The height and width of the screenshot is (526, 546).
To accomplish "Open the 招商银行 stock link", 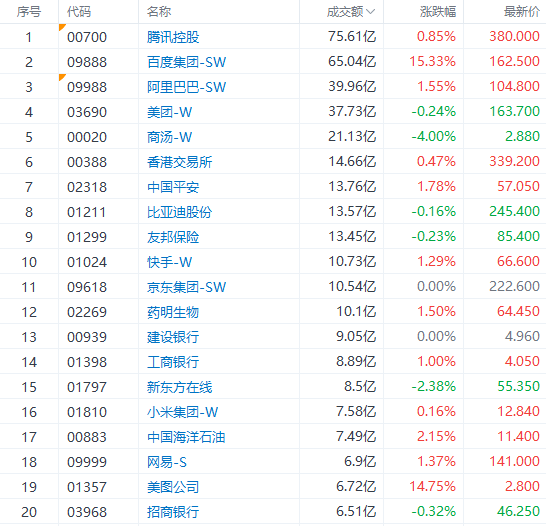I will pyautogui.click(x=173, y=512).
